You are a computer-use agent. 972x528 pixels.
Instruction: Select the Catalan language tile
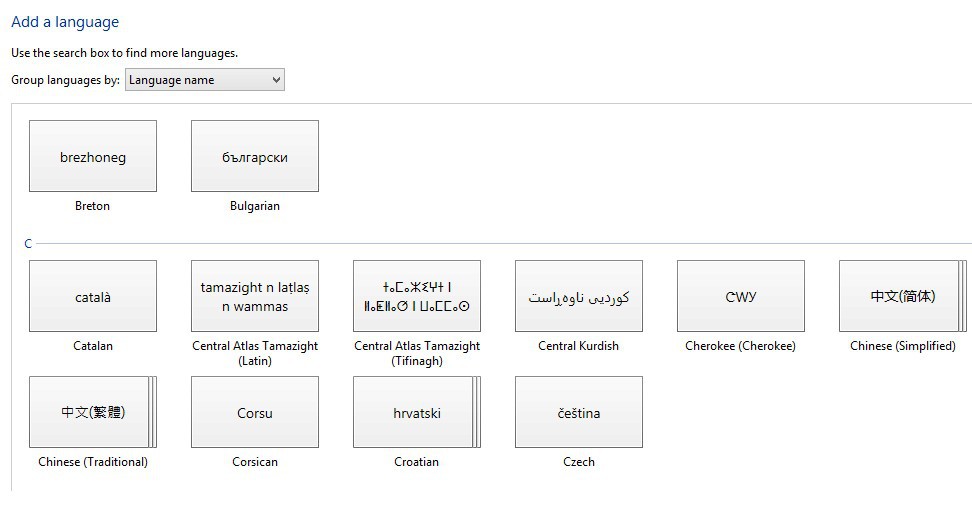point(93,296)
